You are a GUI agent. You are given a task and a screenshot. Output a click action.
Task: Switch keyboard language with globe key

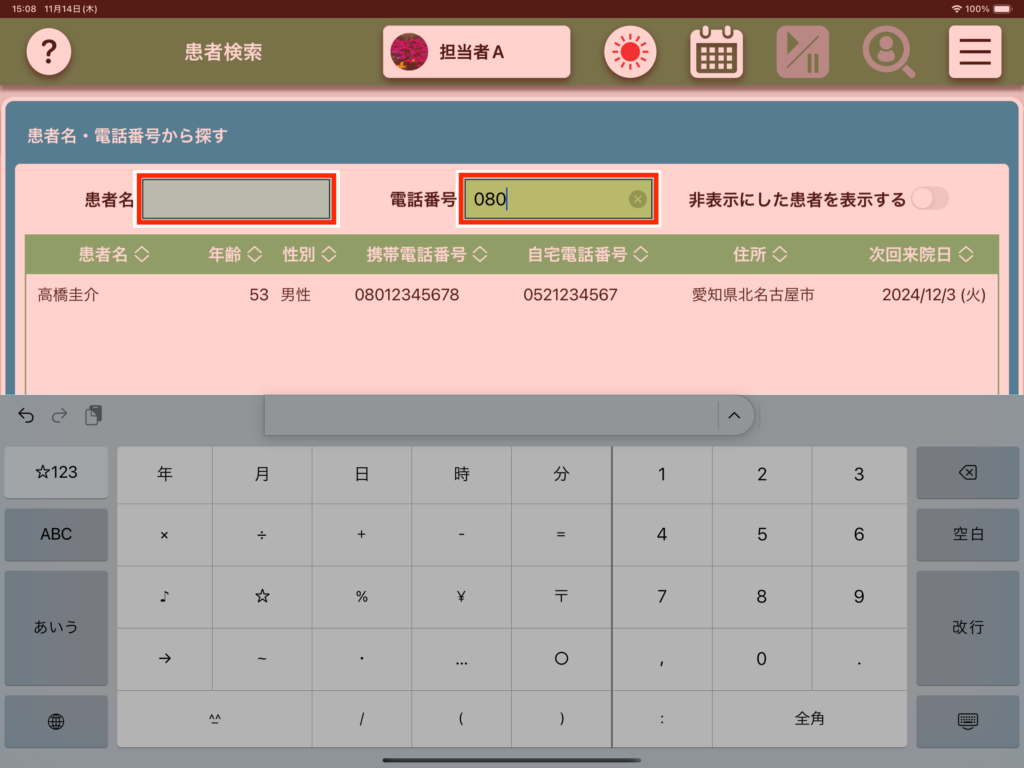56,721
